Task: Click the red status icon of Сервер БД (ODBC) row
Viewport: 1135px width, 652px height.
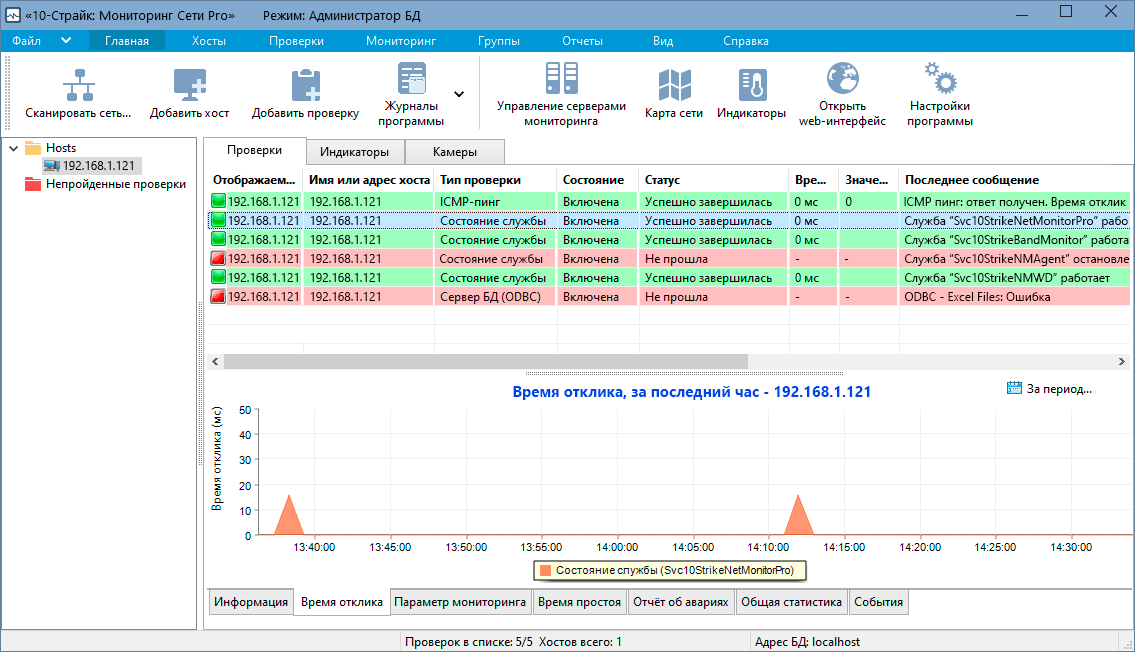Action: tap(218, 296)
